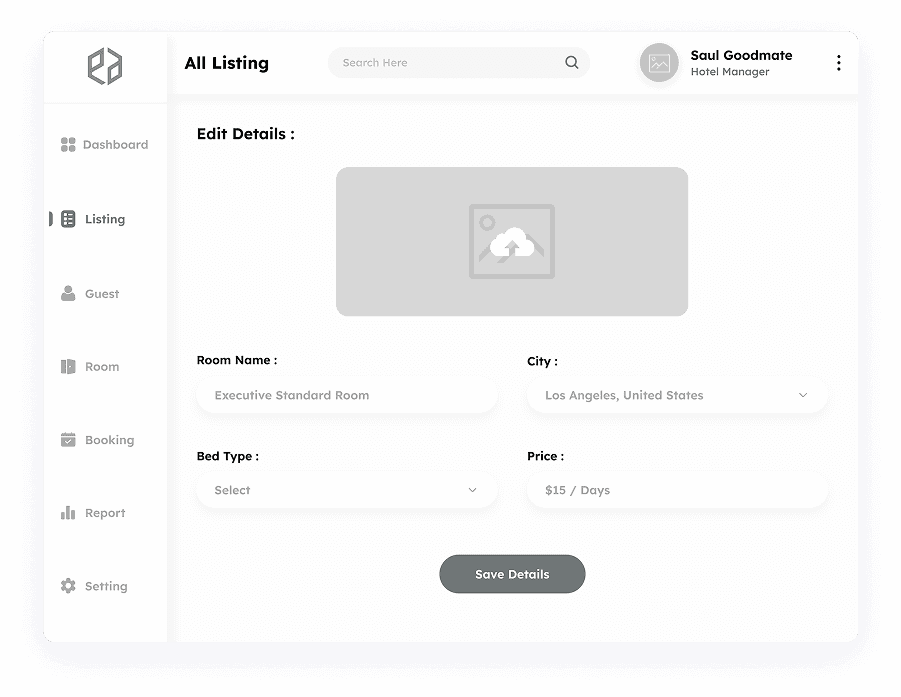Click the Executive Standard Room name field
Viewport: 901px width, 697px height.
pyautogui.click(x=346, y=395)
